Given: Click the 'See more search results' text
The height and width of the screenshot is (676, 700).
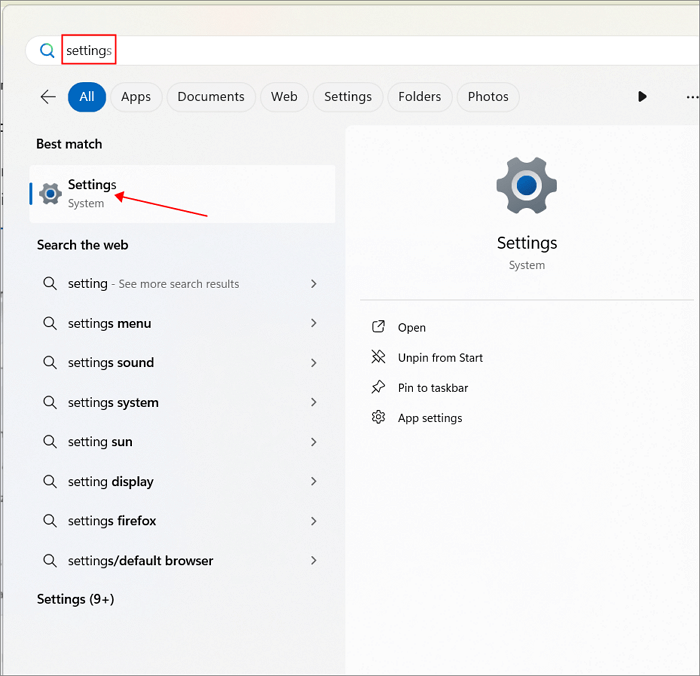Looking at the screenshot, I should pyautogui.click(x=179, y=284).
